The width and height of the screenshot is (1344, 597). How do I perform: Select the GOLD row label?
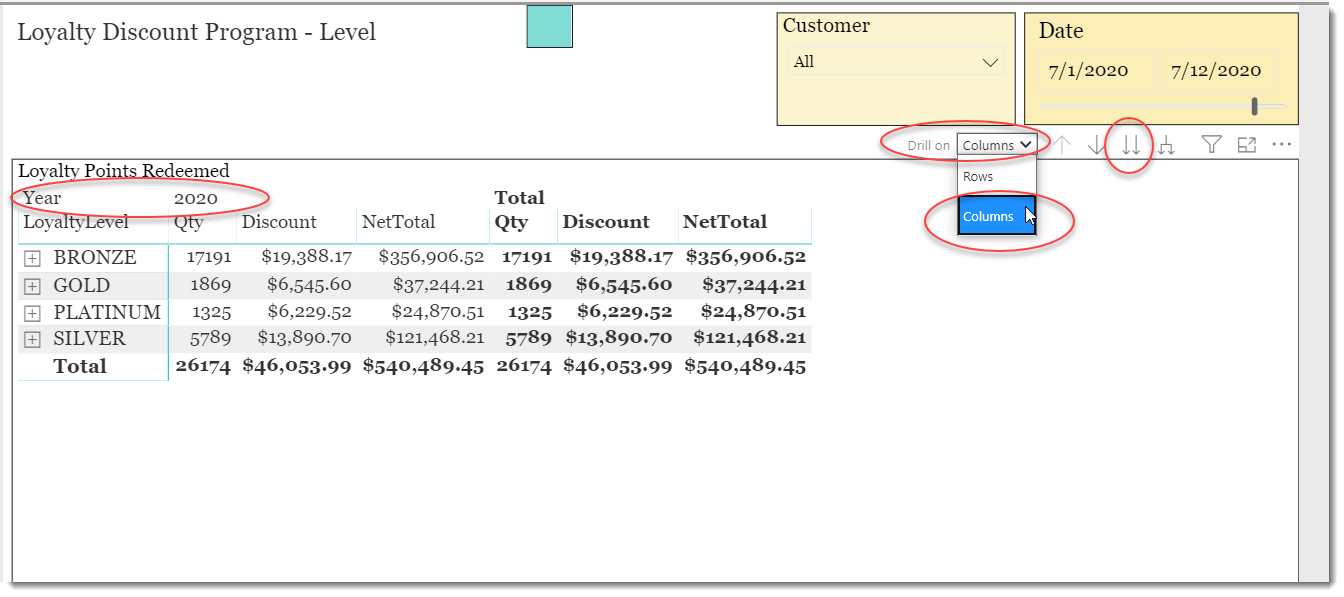[82, 286]
